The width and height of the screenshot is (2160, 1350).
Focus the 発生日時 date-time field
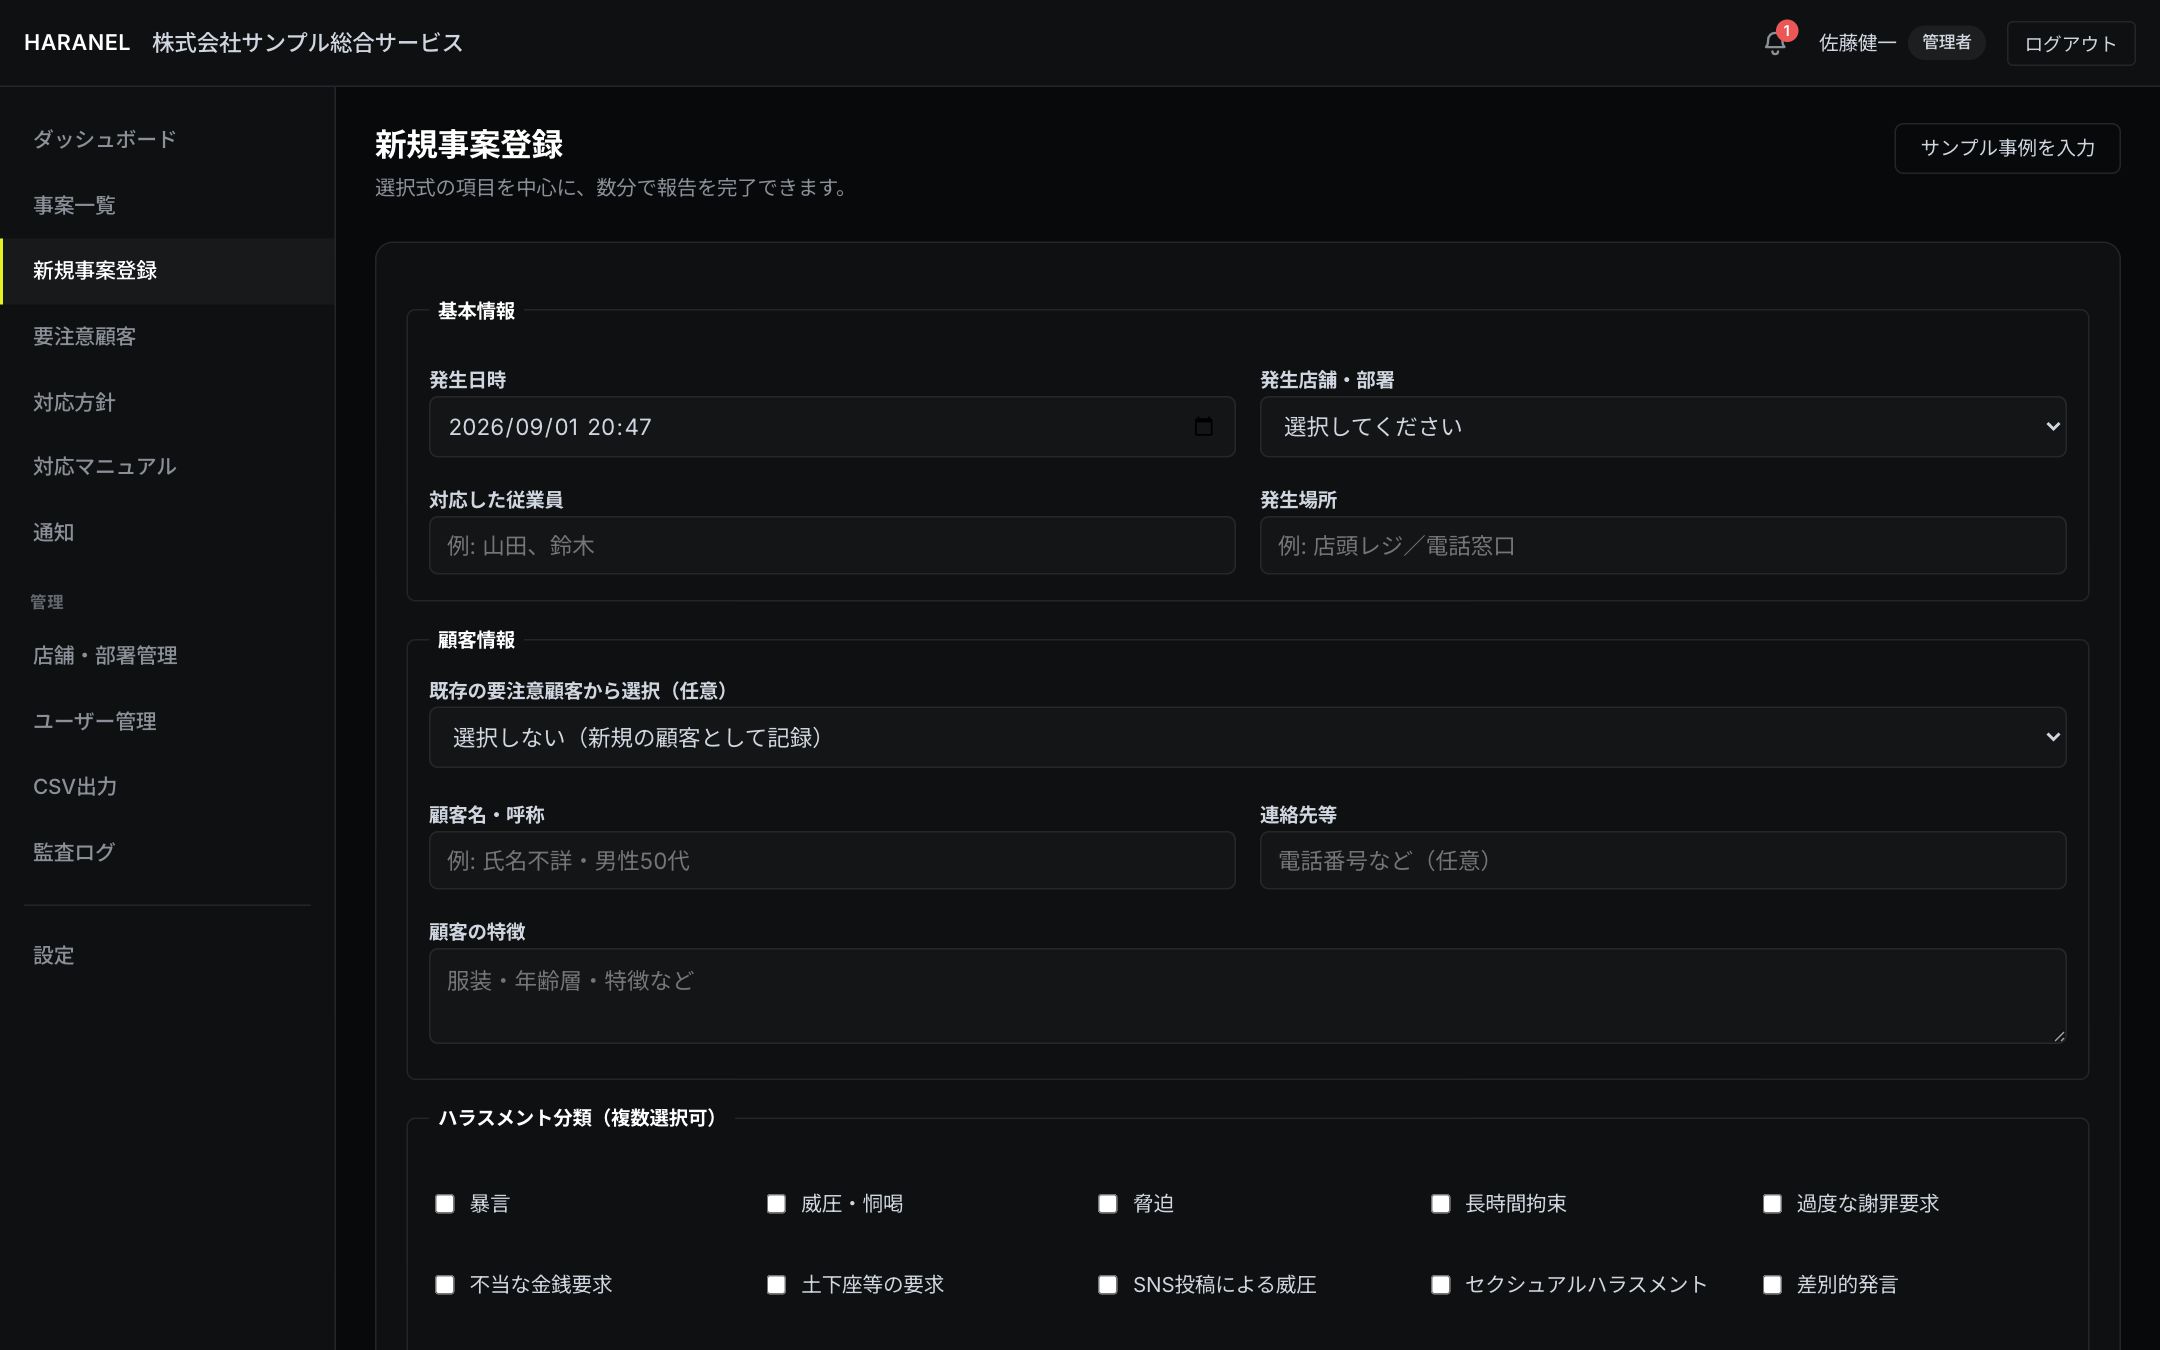pyautogui.click(x=832, y=427)
